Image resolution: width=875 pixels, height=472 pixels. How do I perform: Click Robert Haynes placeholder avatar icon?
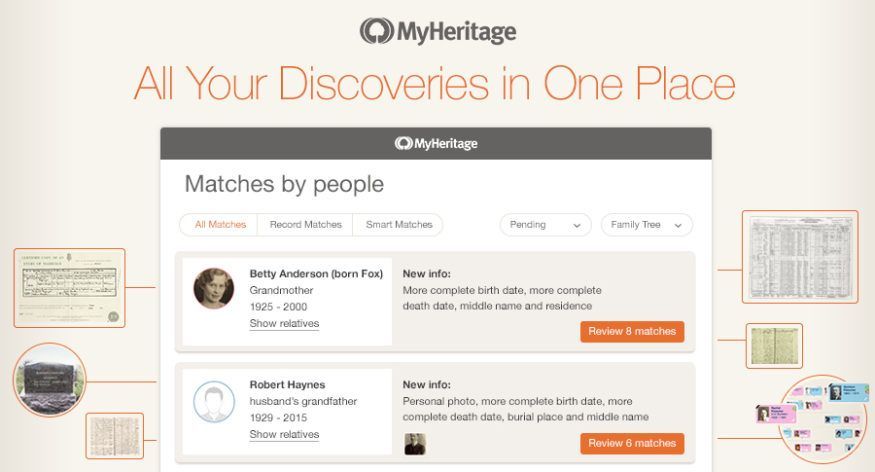coord(214,402)
